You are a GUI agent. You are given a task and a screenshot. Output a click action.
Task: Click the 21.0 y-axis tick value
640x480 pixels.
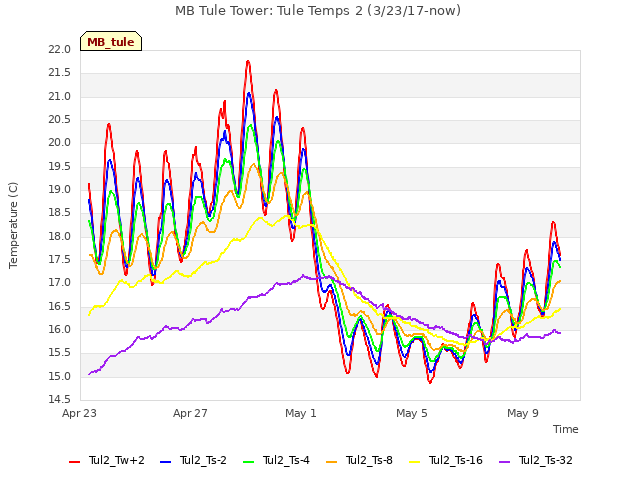click(x=60, y=97)
